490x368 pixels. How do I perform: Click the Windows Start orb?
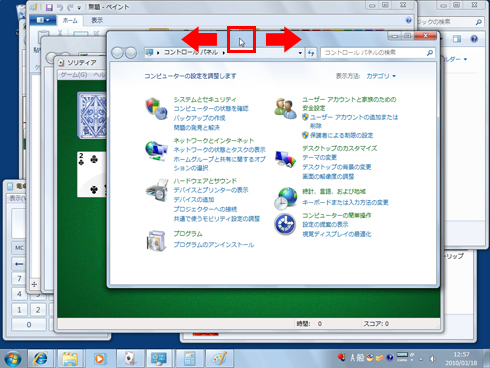point(12,359)
